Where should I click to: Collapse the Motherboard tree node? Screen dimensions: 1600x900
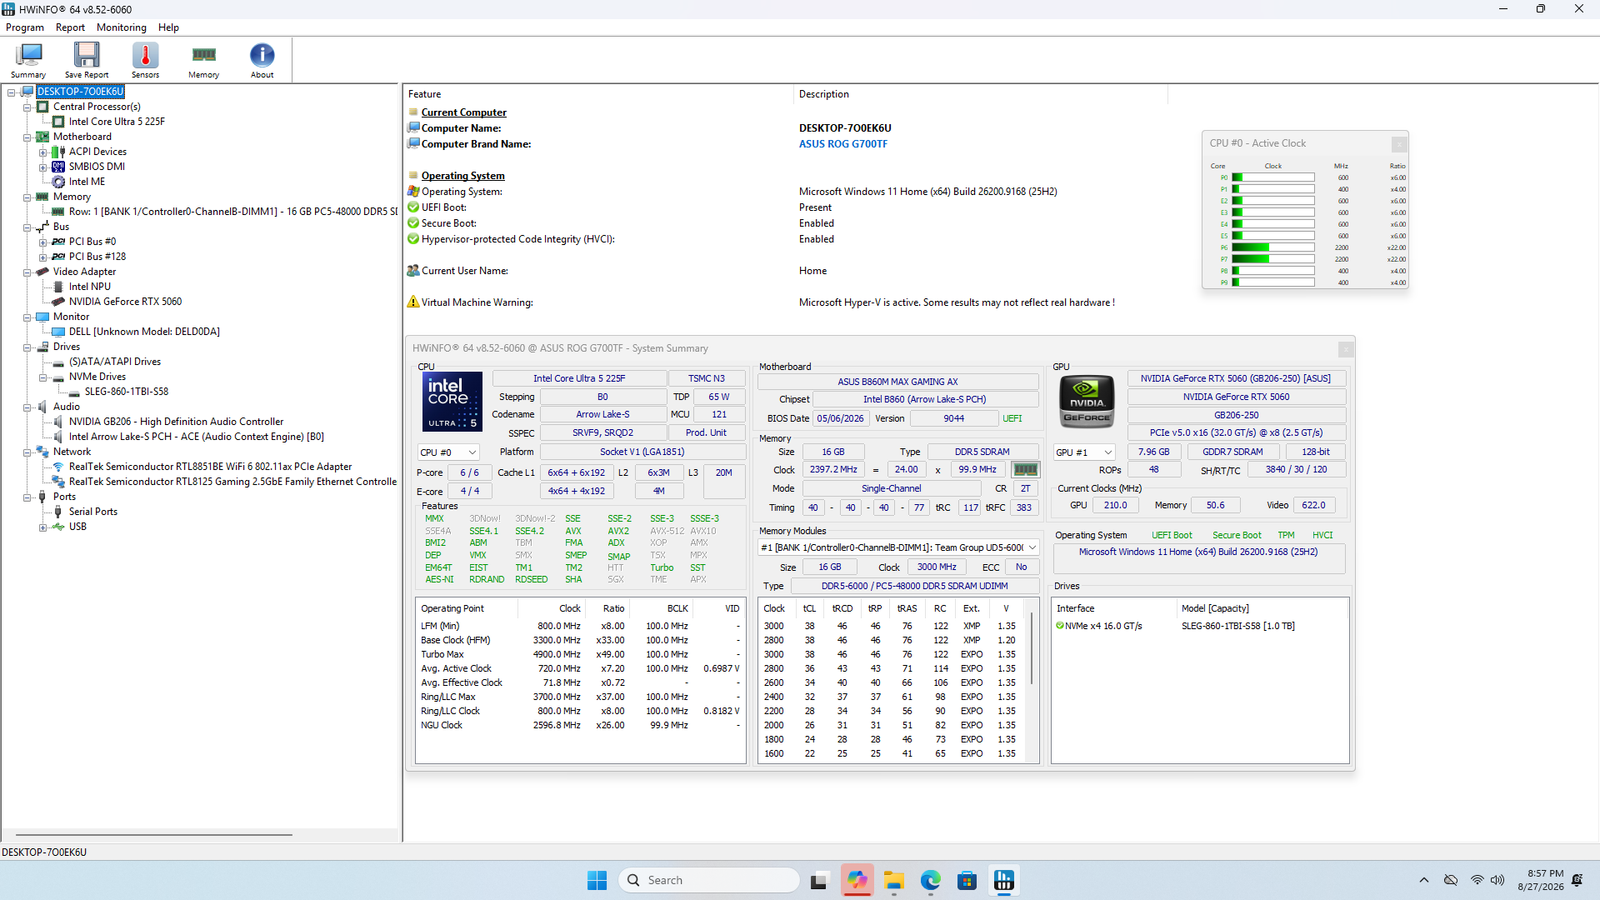point(28,137)
